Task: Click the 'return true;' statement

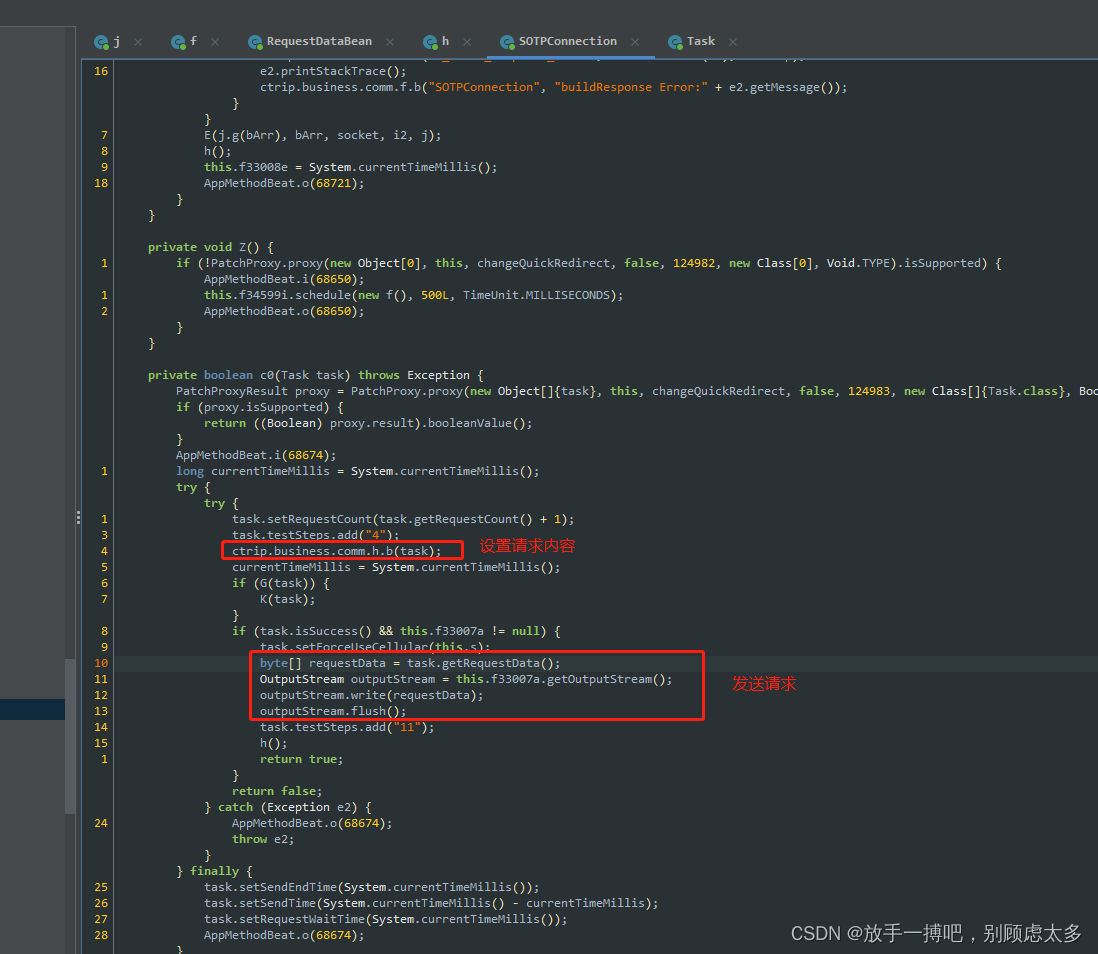Action: tap(302, 759)
